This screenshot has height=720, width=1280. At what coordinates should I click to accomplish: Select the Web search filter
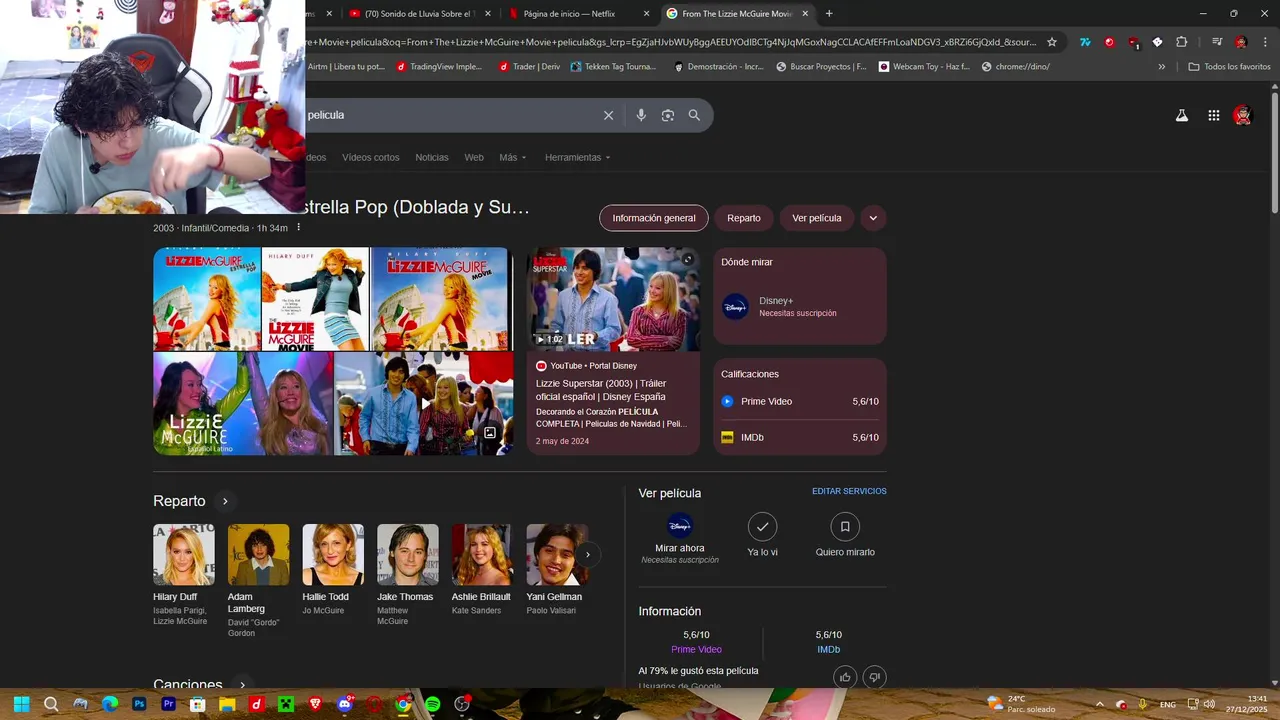474,157
